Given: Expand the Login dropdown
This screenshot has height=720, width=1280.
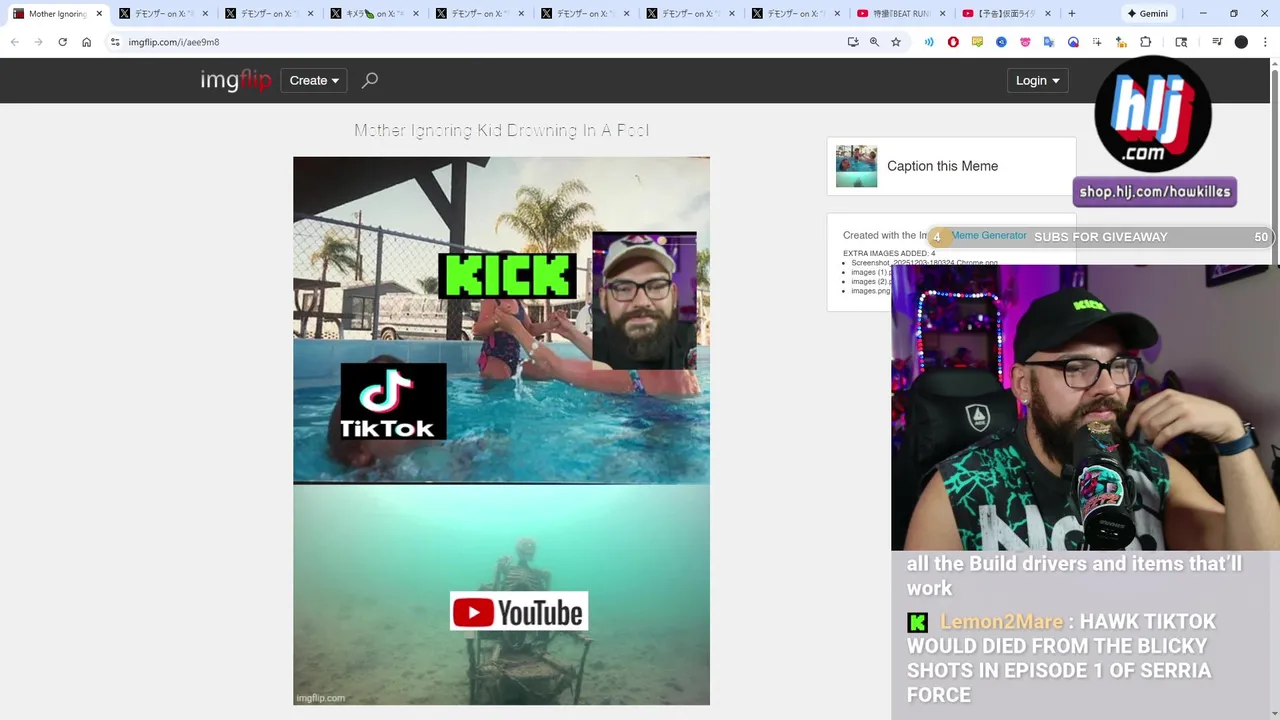Looking at the screenshot, I should 1037,80.
